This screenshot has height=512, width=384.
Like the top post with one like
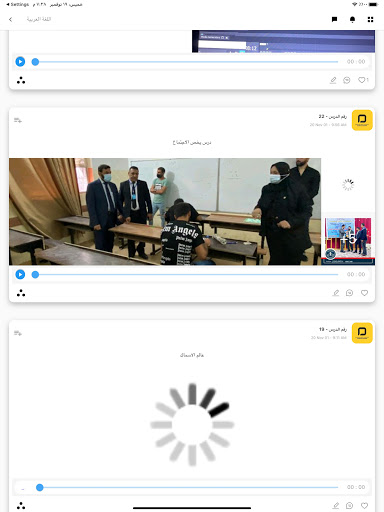coord(362,80)
